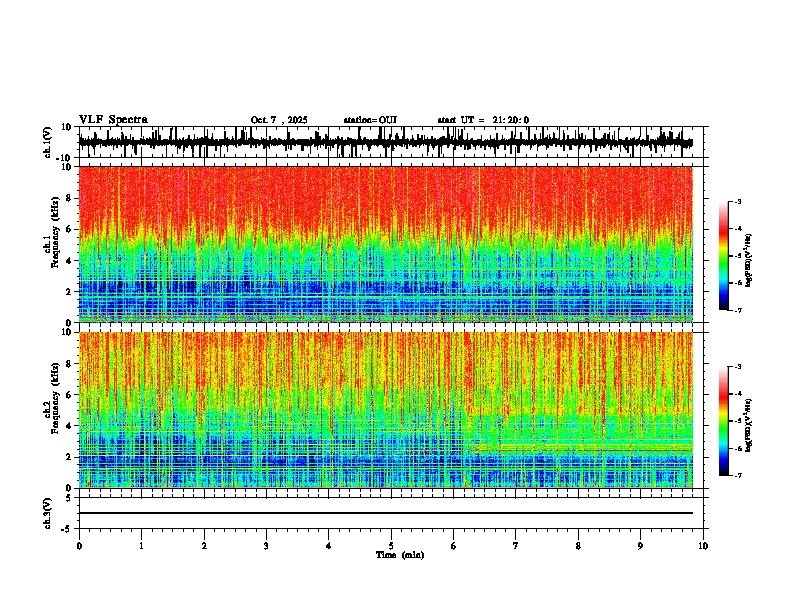Click time axis tick label "8"

tap(578, 546)
